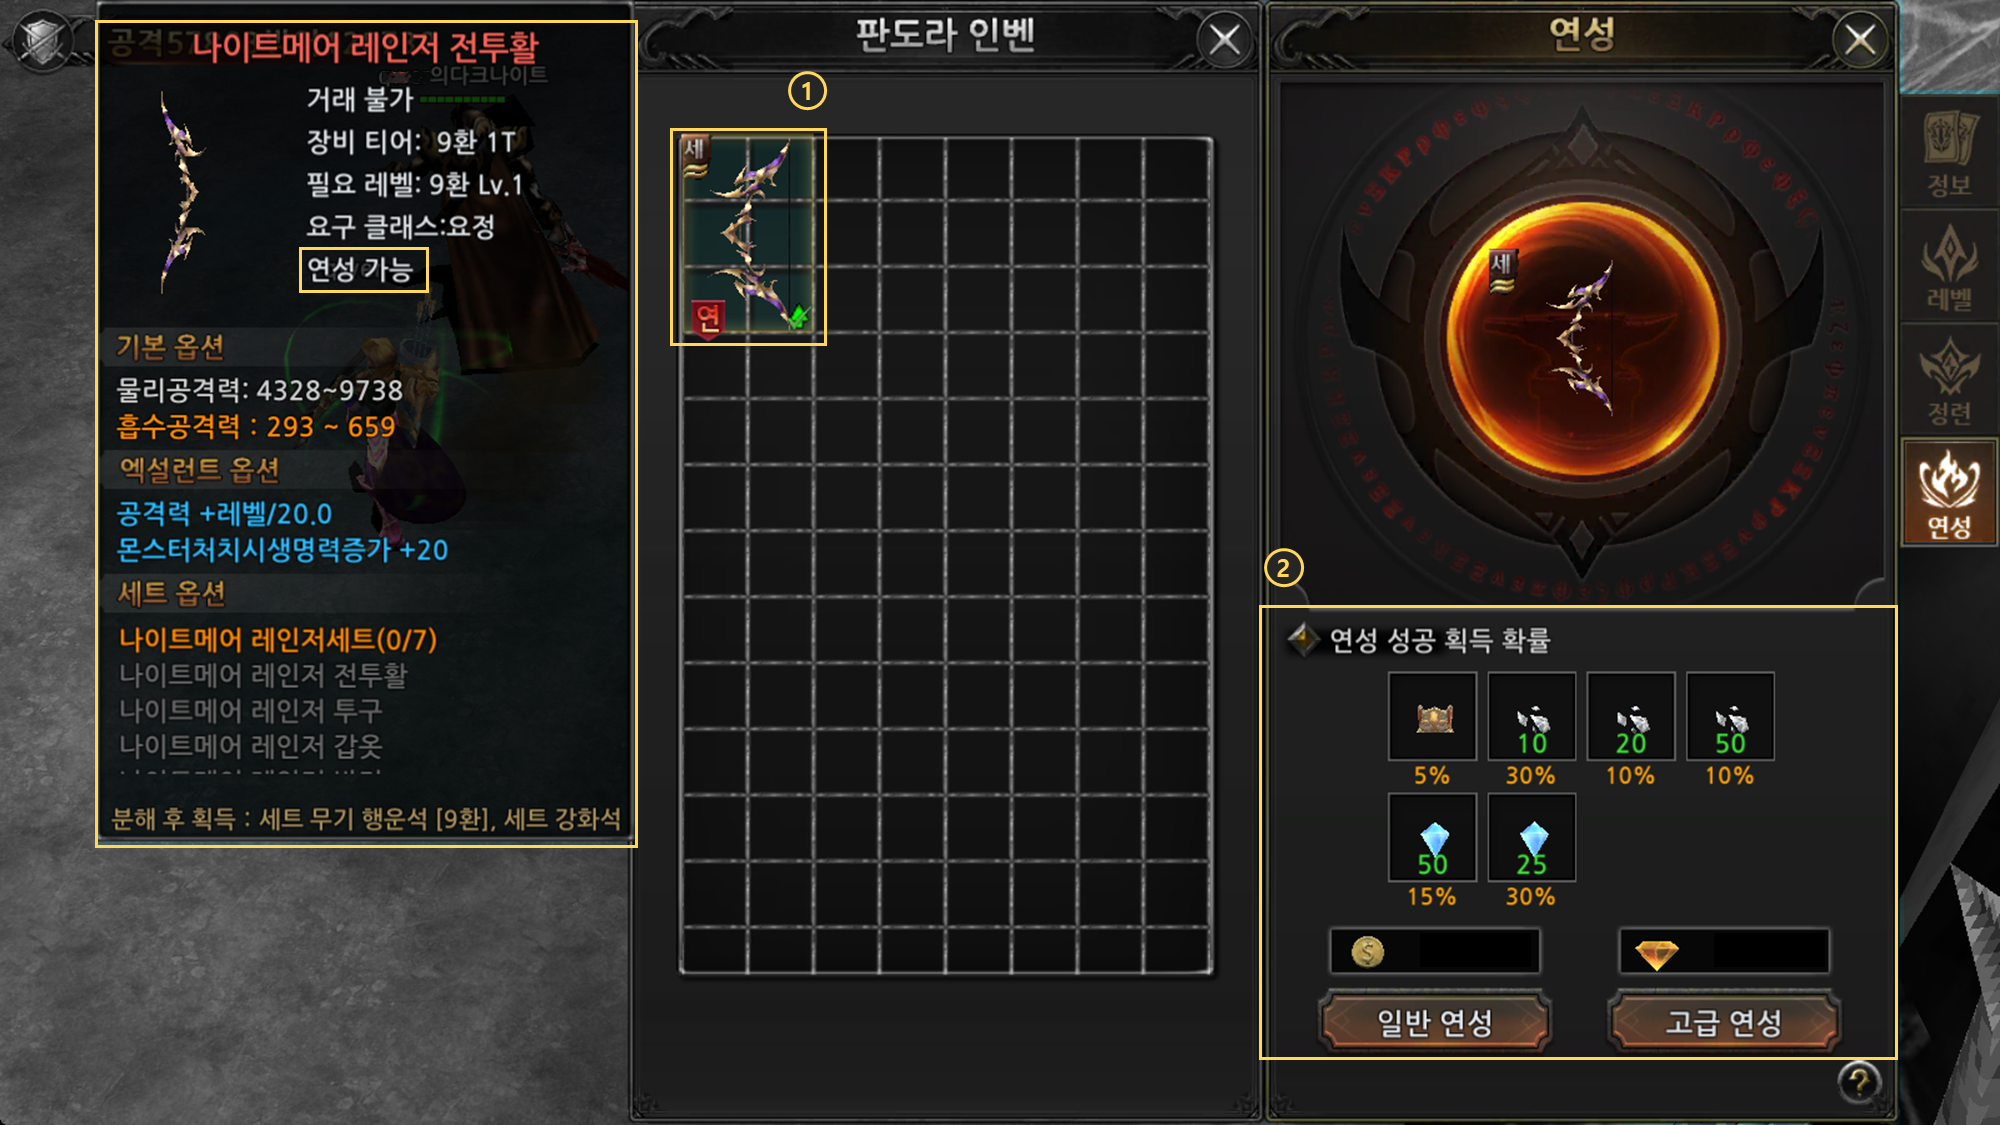
Task: Select the 50 stones reward with 10%
Action: coord(1730,716)
